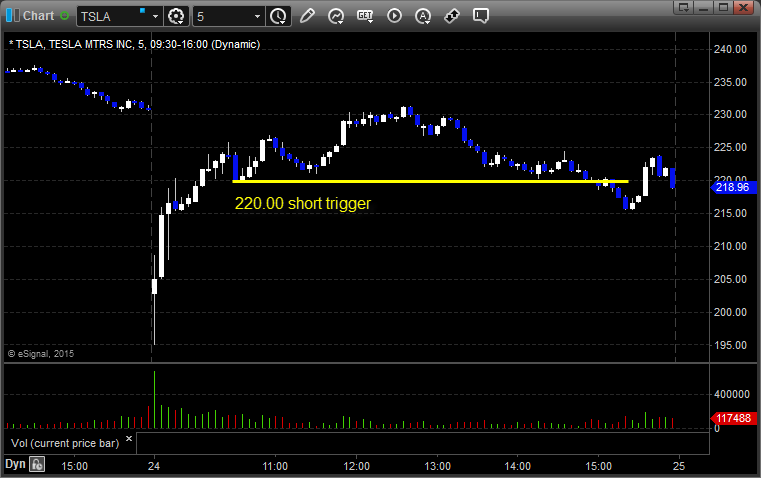This screenshot has height=478, width=761.
Task: Open the gear chart settings menu
Action: point(176,16)
